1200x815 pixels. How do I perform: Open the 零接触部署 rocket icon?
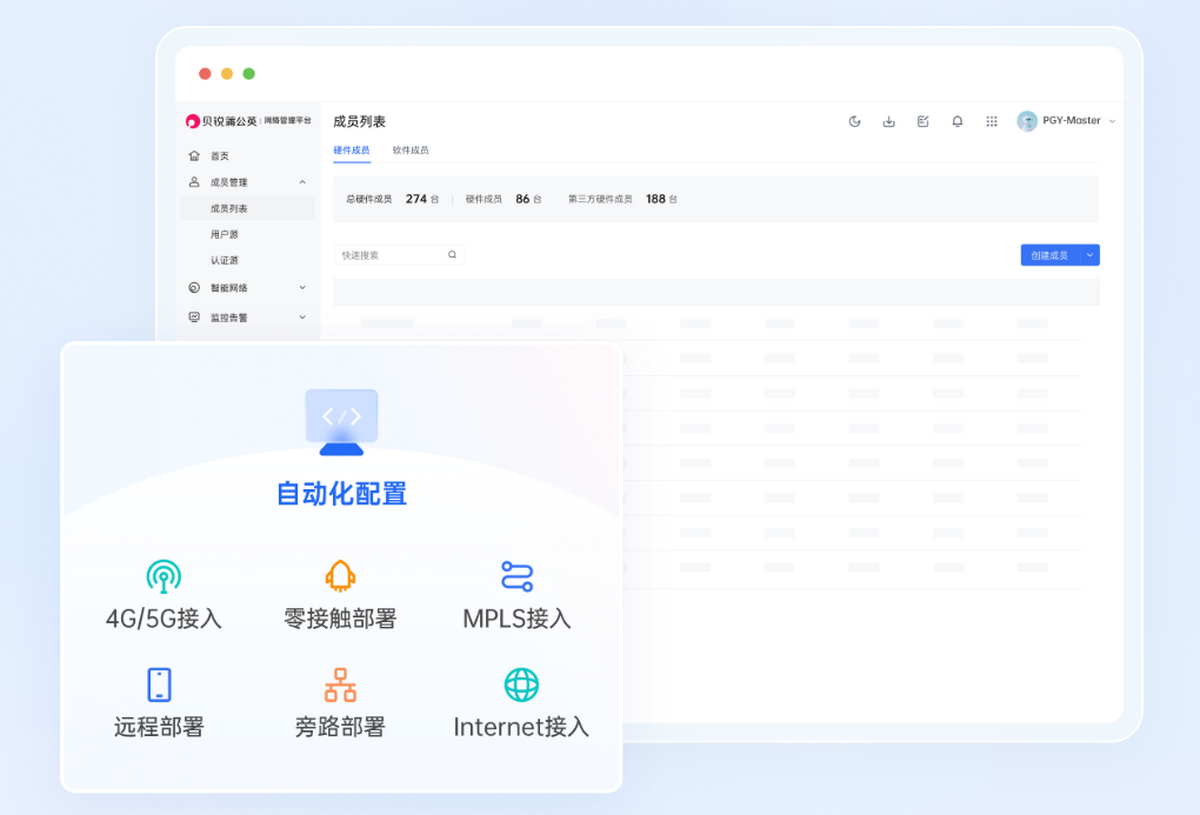340,578
